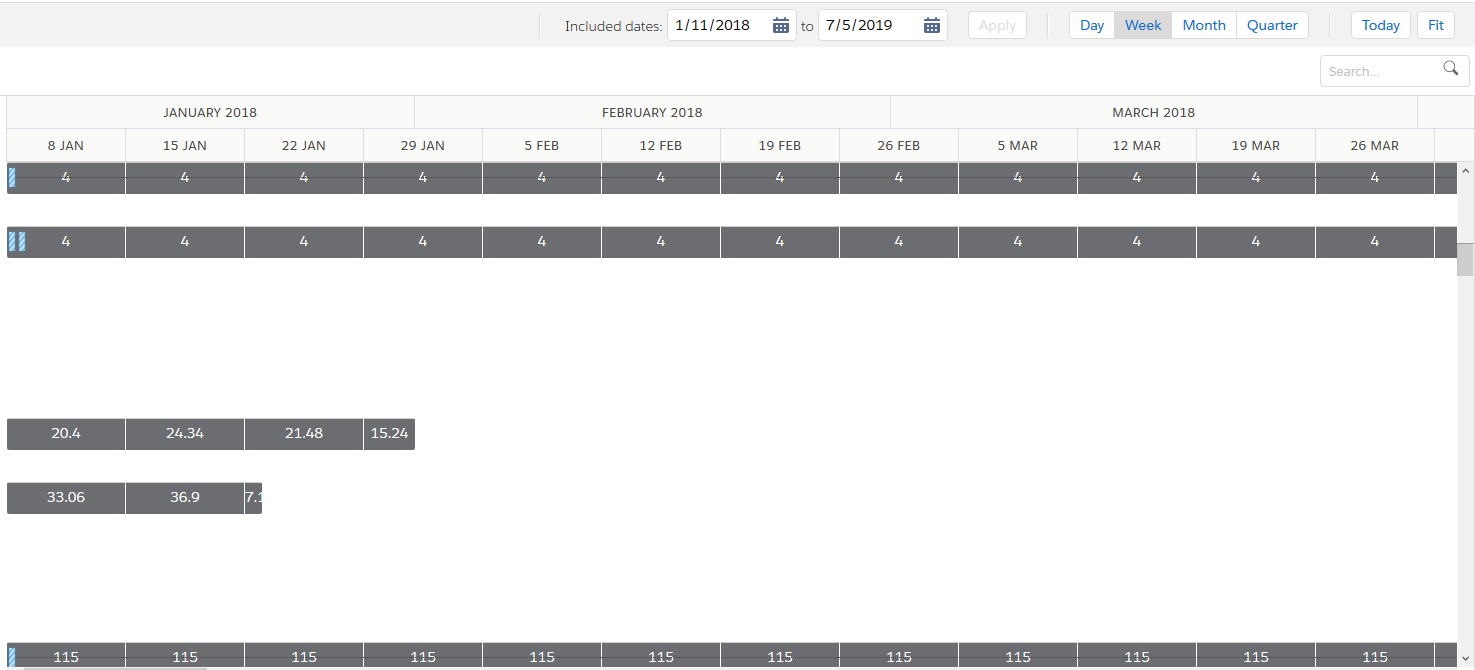Select the February 2018 month header
The width and height of the screenshot is (1475, 670).
pos(652,113)
